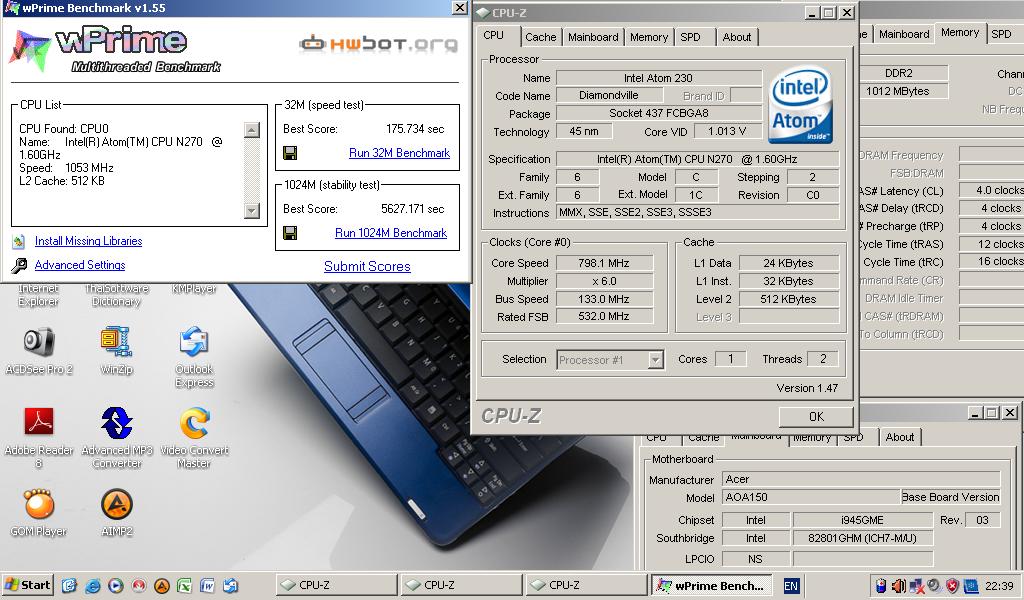Launch Excel from the quick launch bar
The image size is (1024, 600).
click(184, 586)
